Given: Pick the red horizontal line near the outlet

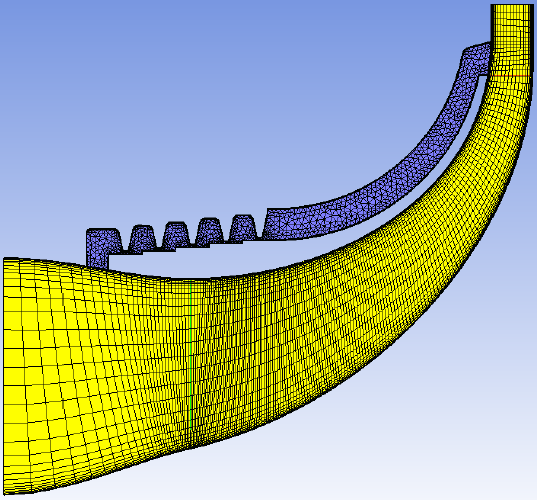Looking at the screenshot, I should [511, 75].
